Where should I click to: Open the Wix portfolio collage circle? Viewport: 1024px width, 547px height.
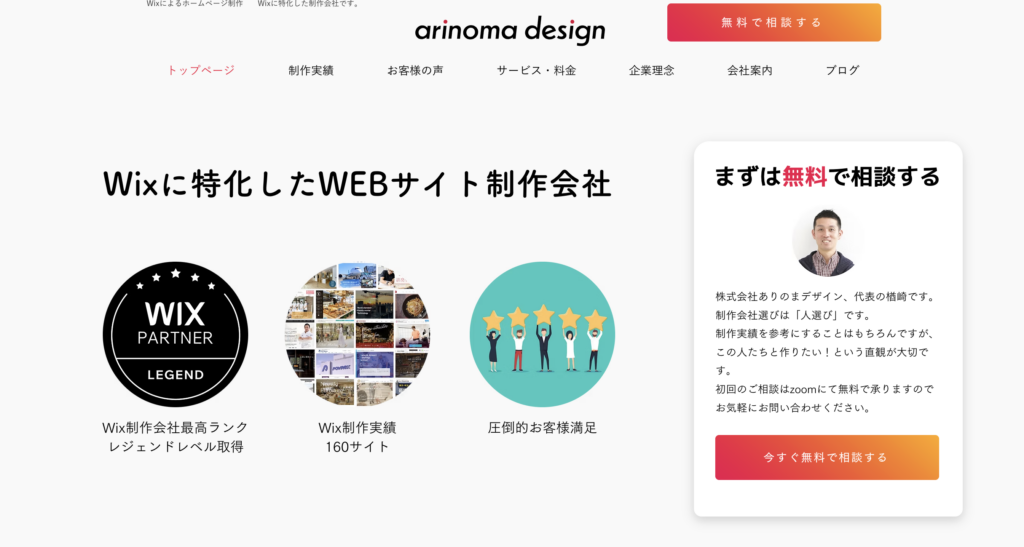(357, 334)
